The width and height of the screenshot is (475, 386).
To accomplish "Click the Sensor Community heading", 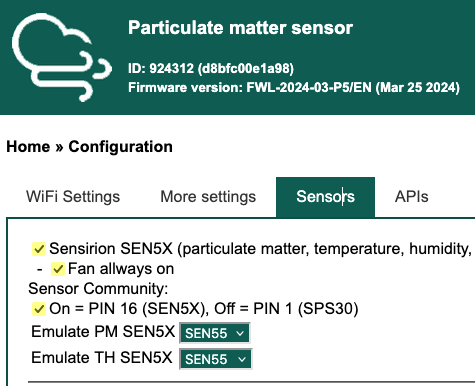I will 98,289.
